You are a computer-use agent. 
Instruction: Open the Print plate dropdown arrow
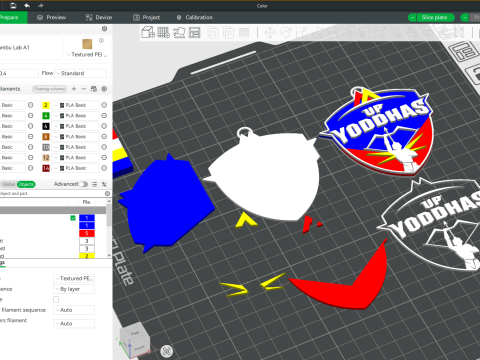point(464,18)
